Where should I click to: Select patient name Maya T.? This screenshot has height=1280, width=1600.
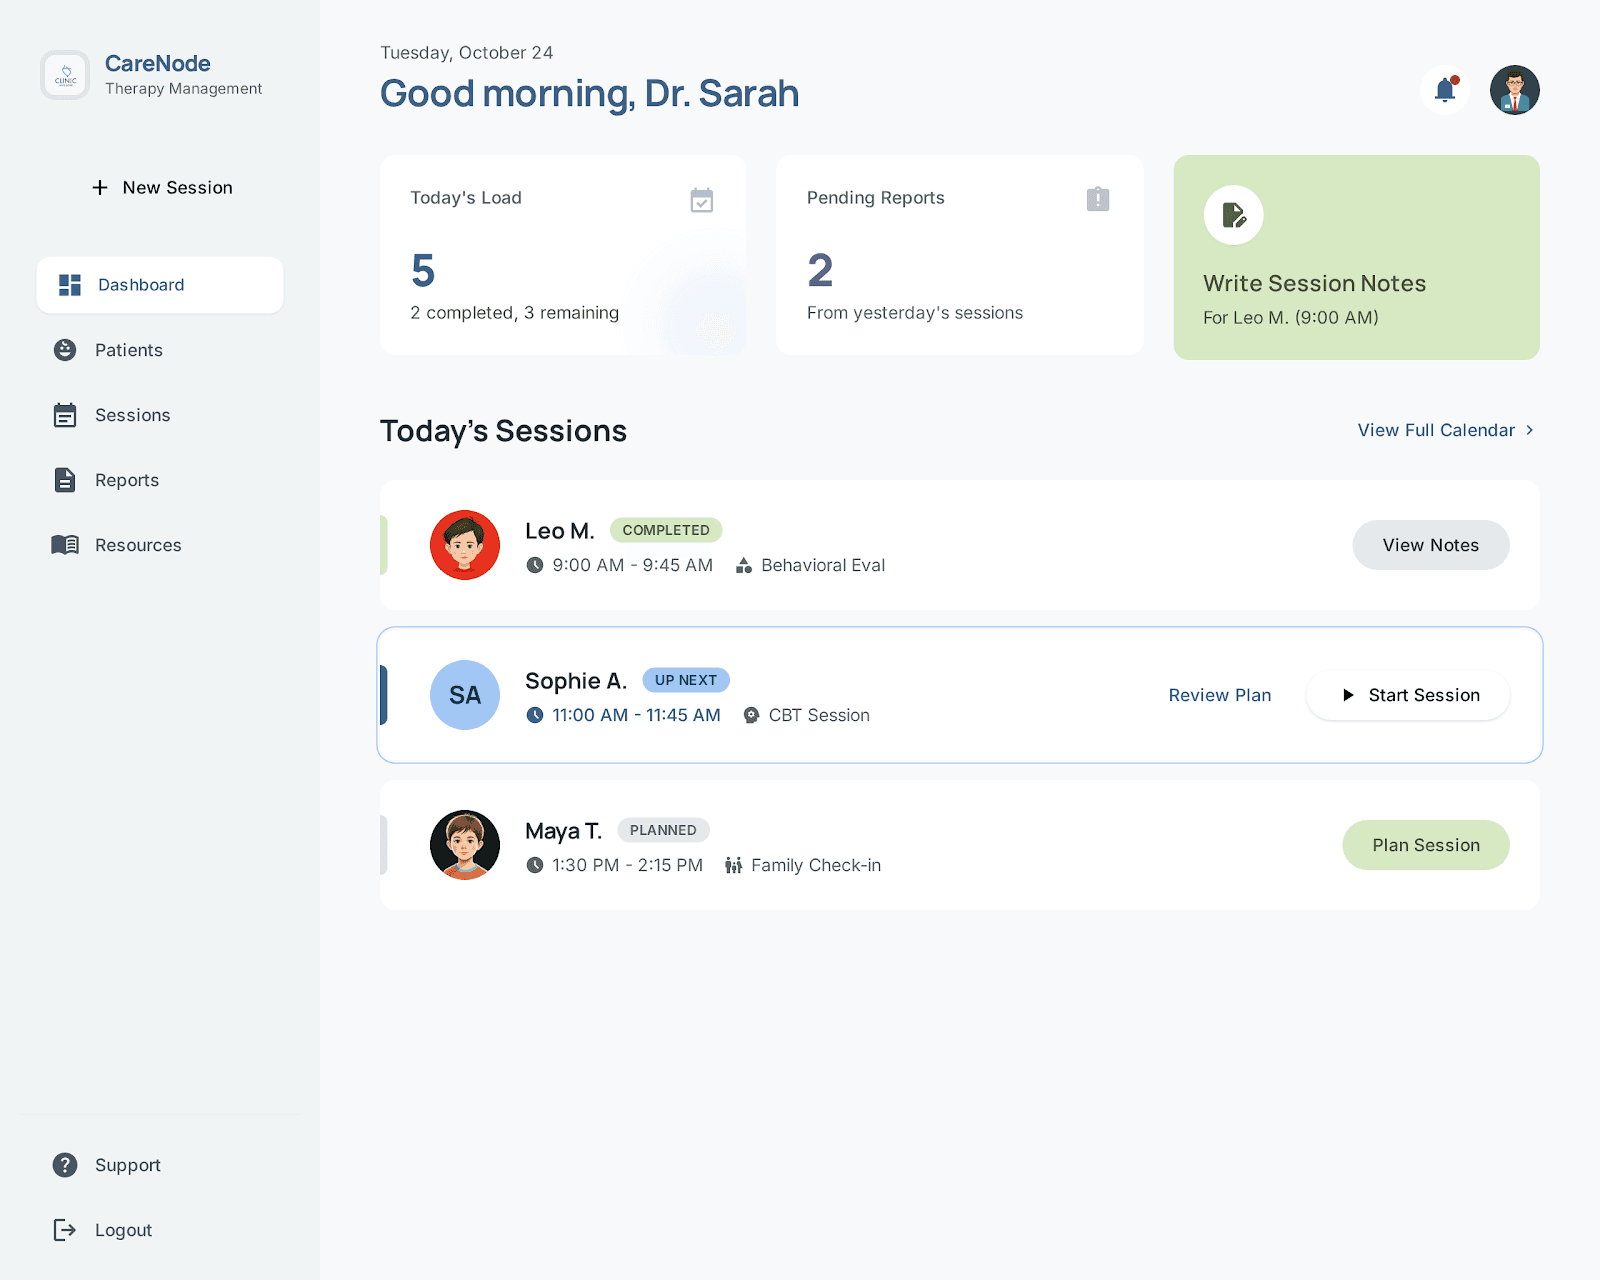[x=564, y=831]
